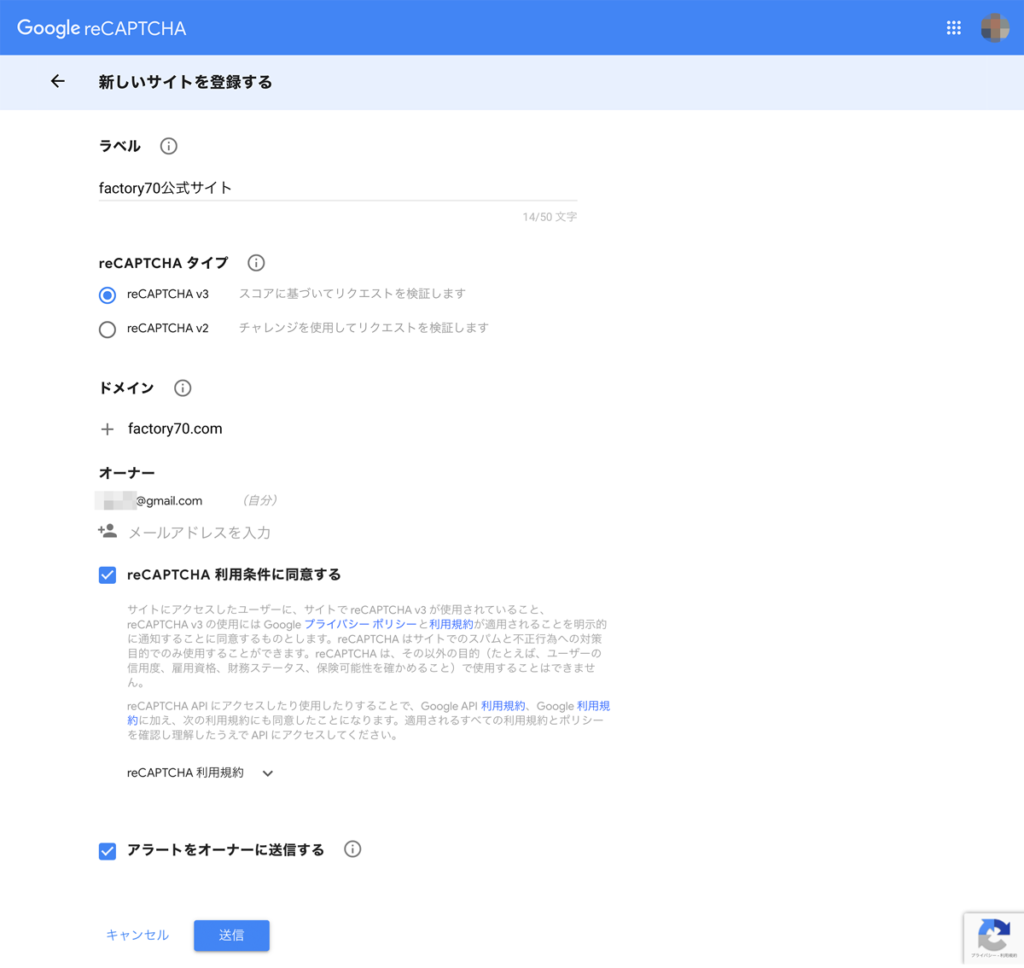Click the スコアに基づいてリクエストを検証します description
Viewport: 1024px width, 968px height.
click(x=352, y=294)
